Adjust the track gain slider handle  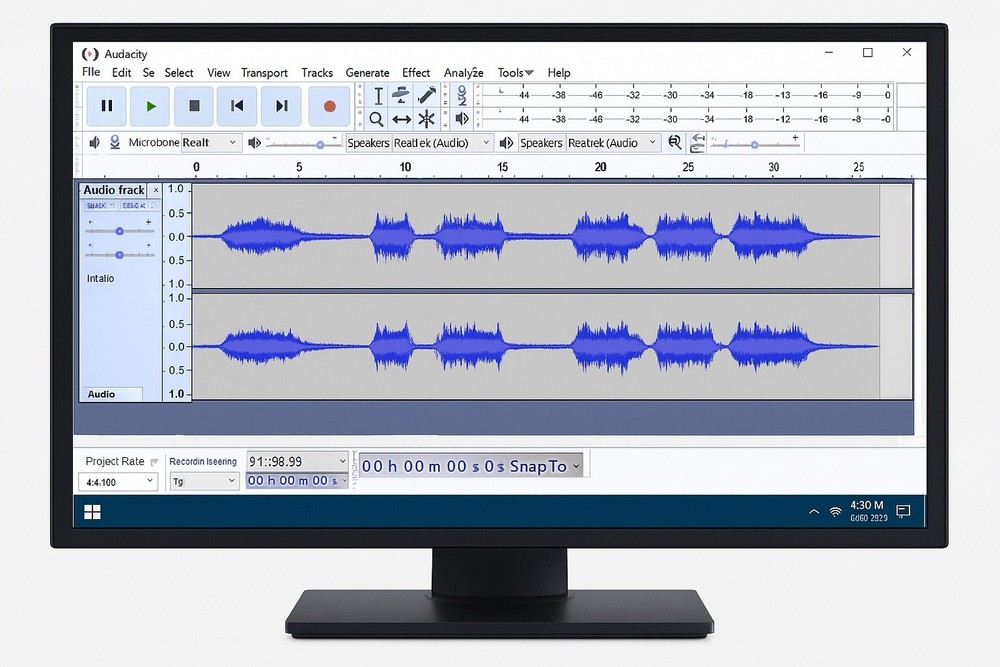119,231
